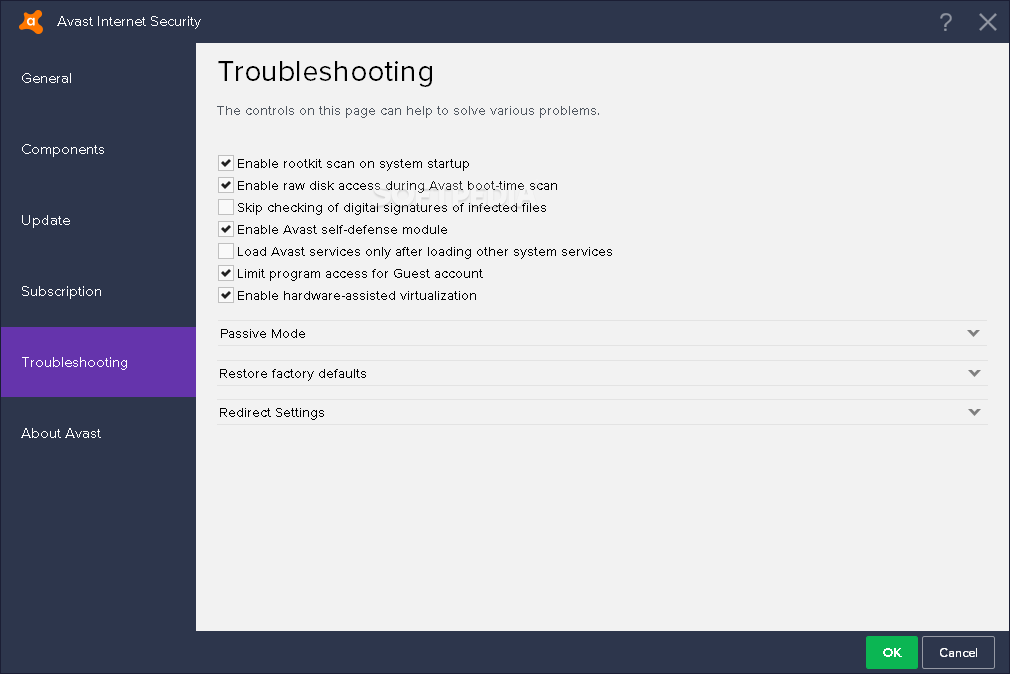Click the Avast Internet Security title text
The height and width of the screenshot is (674, 1010).
[x=129, y=21]
